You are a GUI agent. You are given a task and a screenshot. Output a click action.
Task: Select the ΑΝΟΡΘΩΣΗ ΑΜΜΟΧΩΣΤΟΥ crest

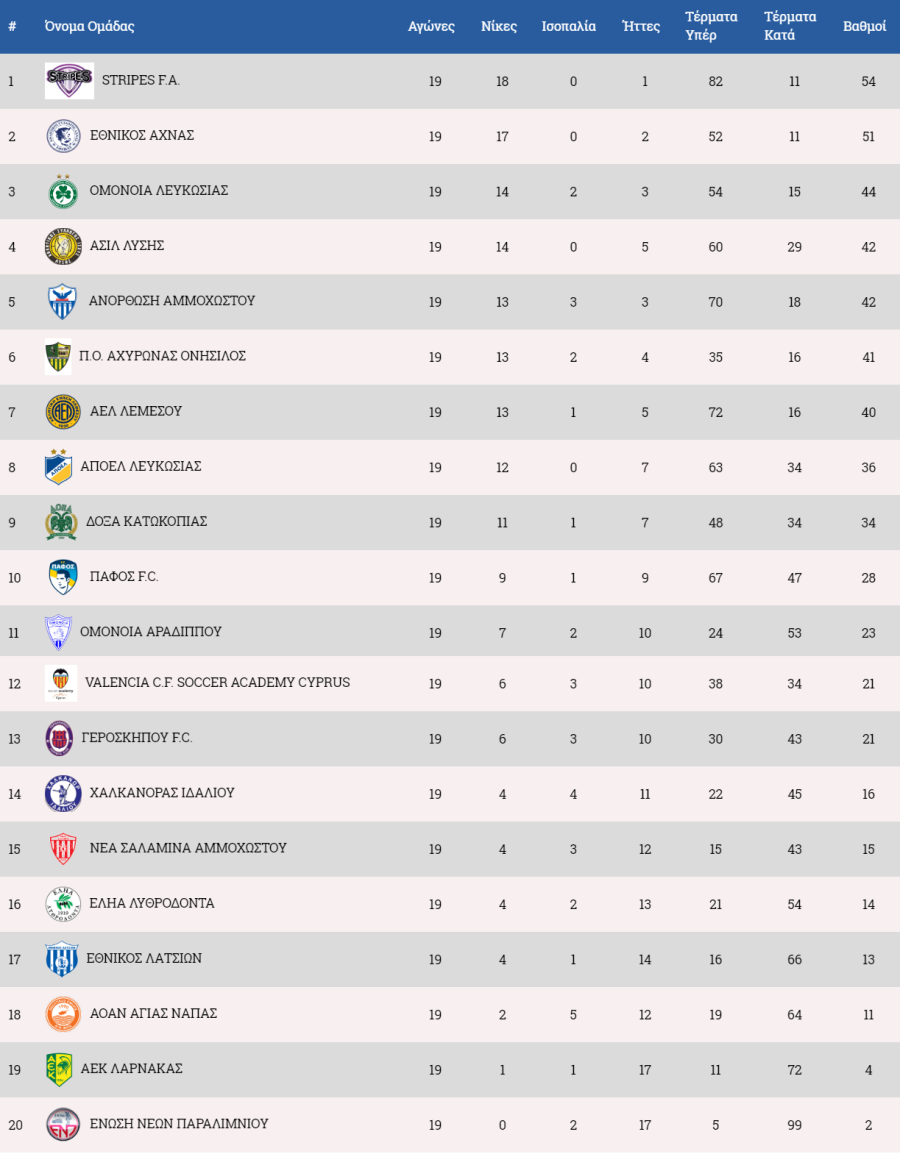click(x=63, y=302)
